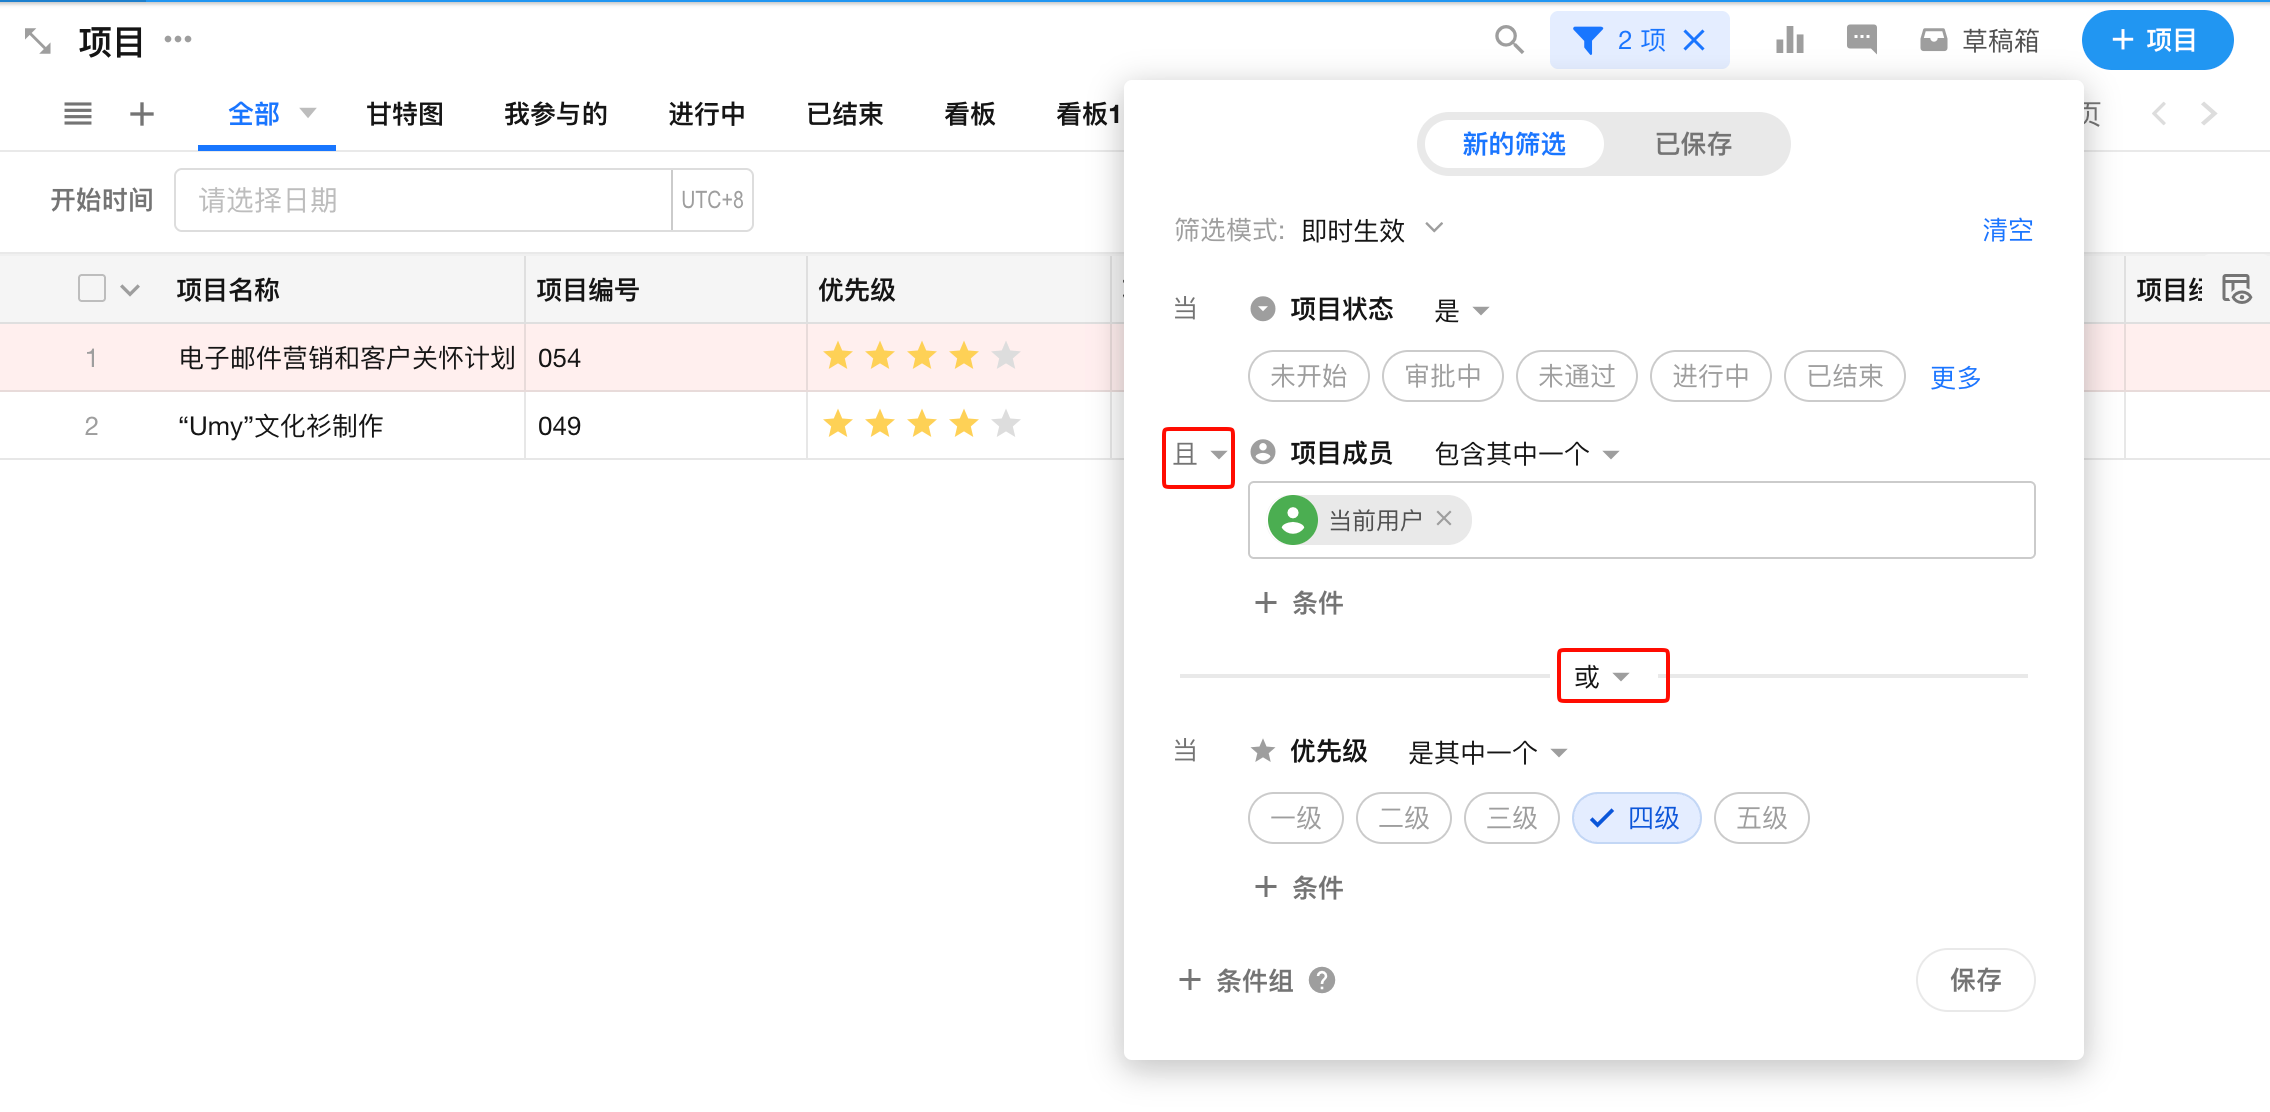Open the three-dot menu next to 项目
Screen dimensions: 2270x1112
[x=178, y=40]
